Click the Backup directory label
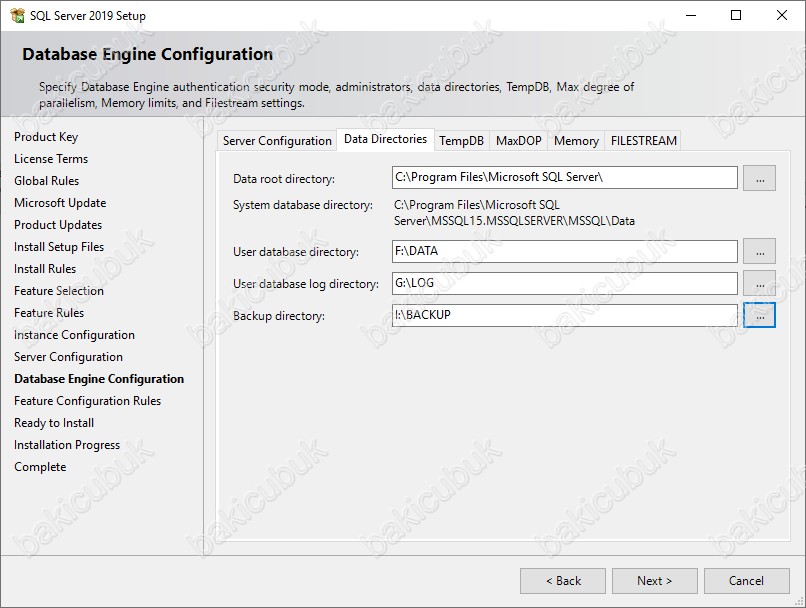 (x=279, y=316)
